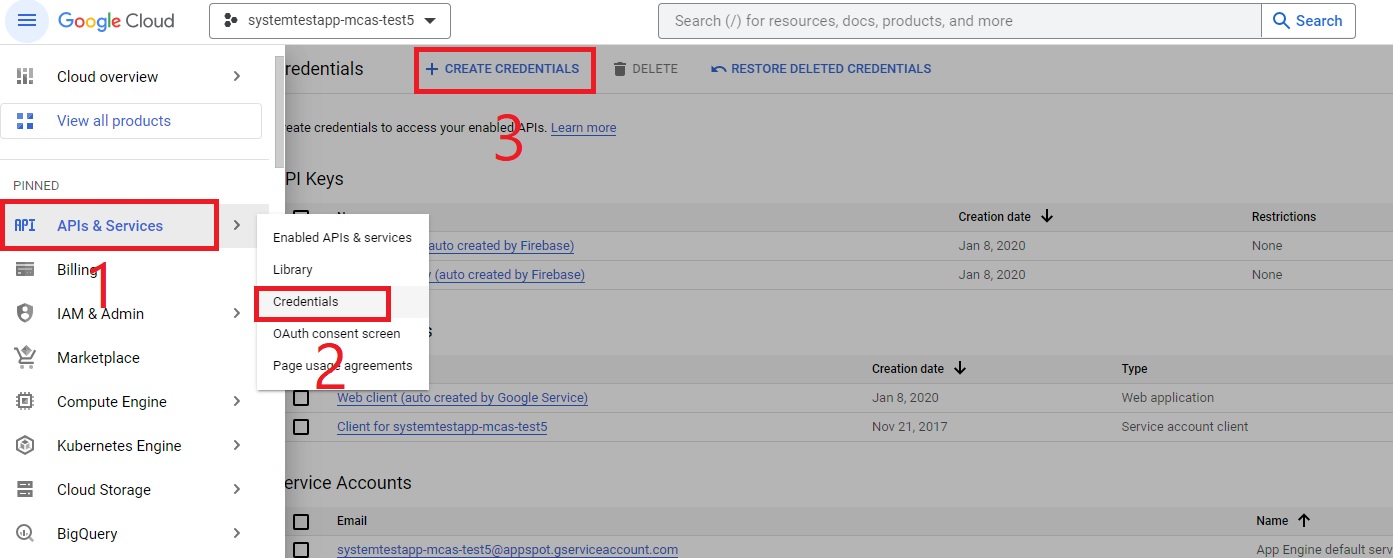This screenshot has width=1393, height=558.
Task: Select OAuth consent screen menu item
Action: (x=342, y=334)
